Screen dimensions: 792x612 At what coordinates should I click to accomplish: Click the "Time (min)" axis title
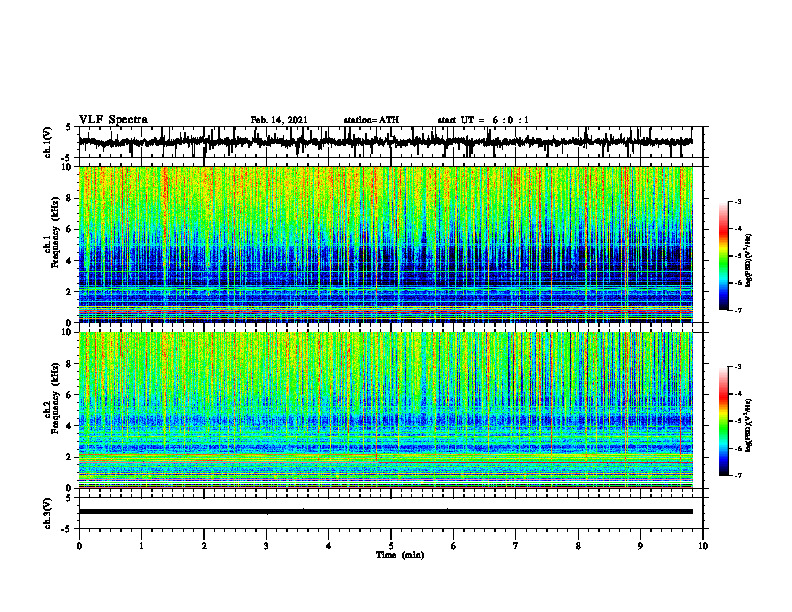coord(400,555)
